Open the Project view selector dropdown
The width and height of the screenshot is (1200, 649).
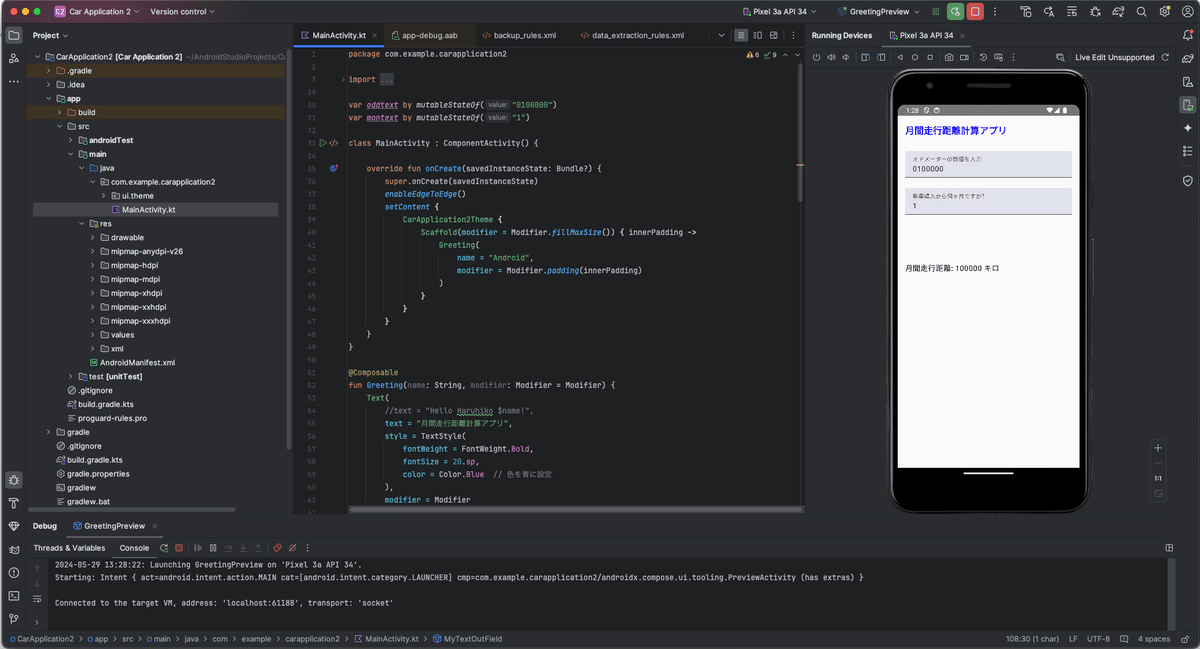(x=49, y=35)
